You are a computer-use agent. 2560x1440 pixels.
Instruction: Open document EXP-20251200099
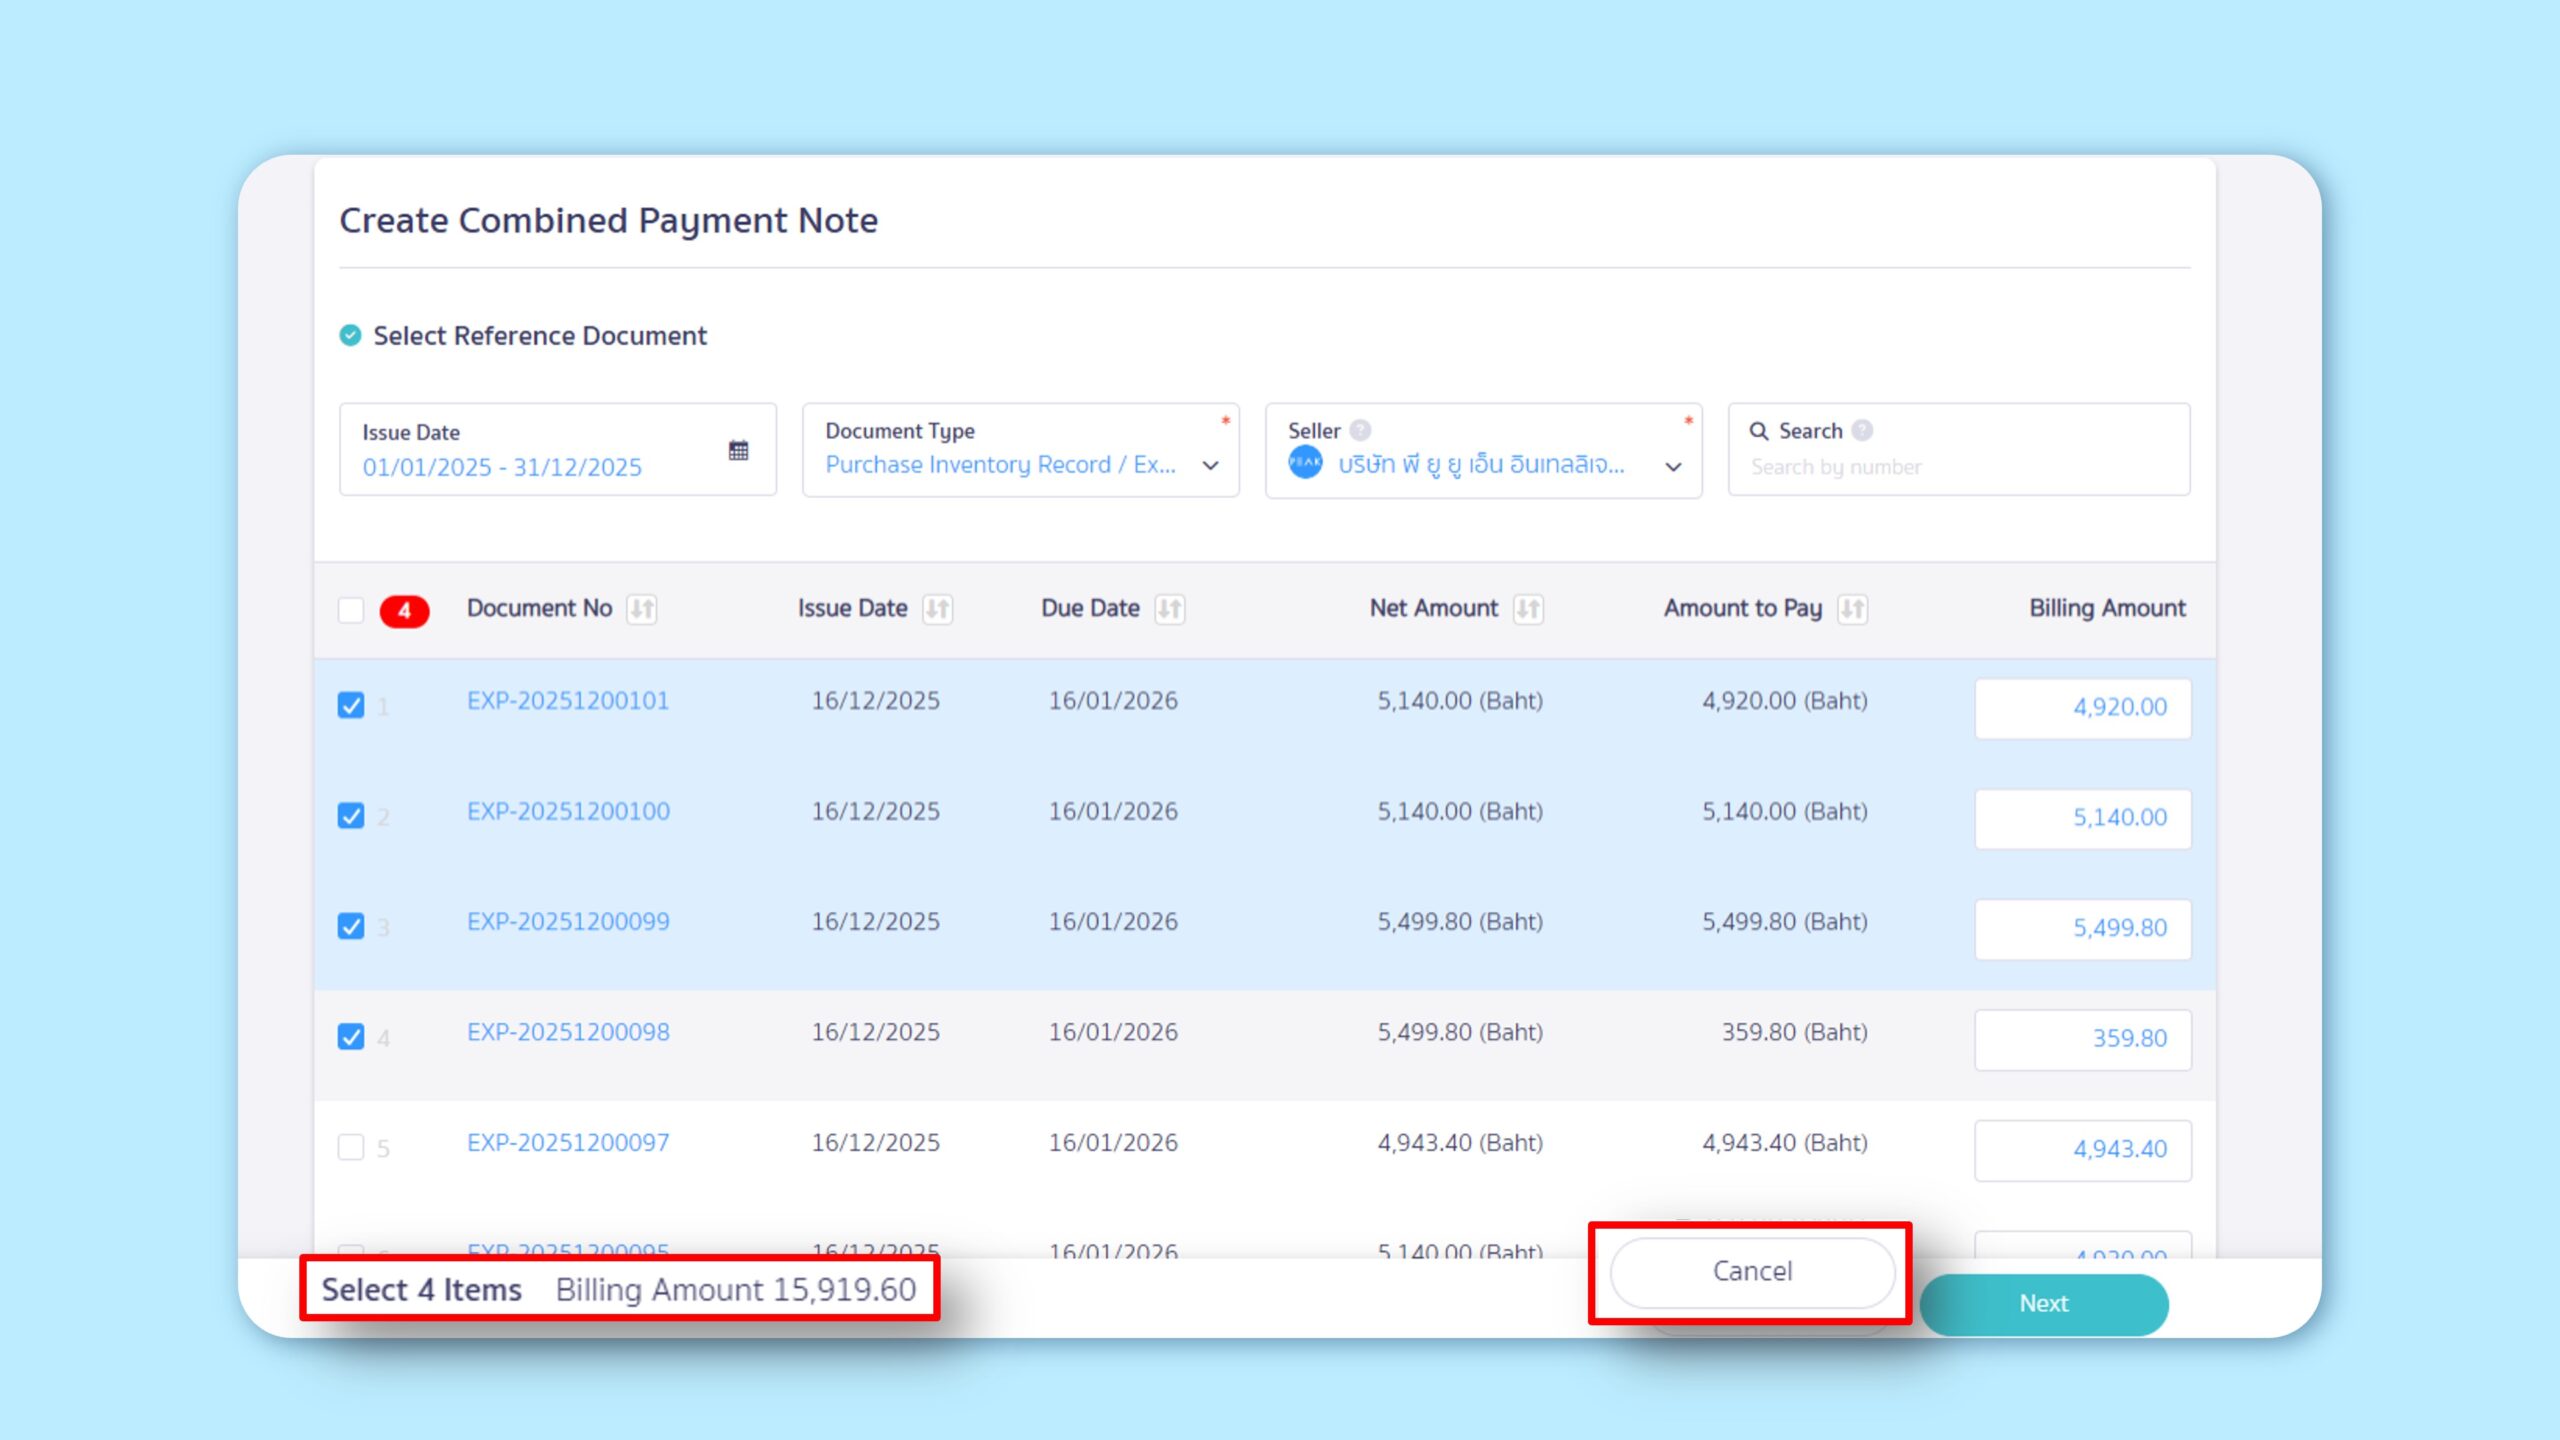567,921
